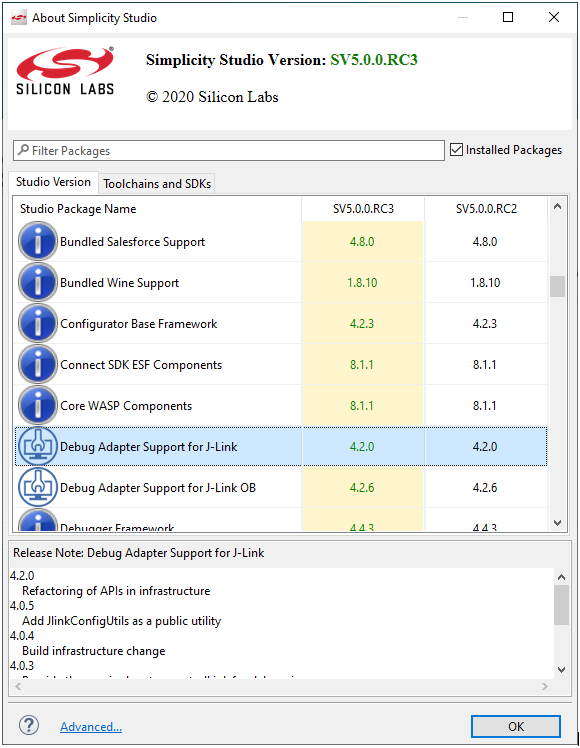Open the Toolchains and SDKs tab
The height and width of the screenshot is (748, 580).
[x=157, y=184]
